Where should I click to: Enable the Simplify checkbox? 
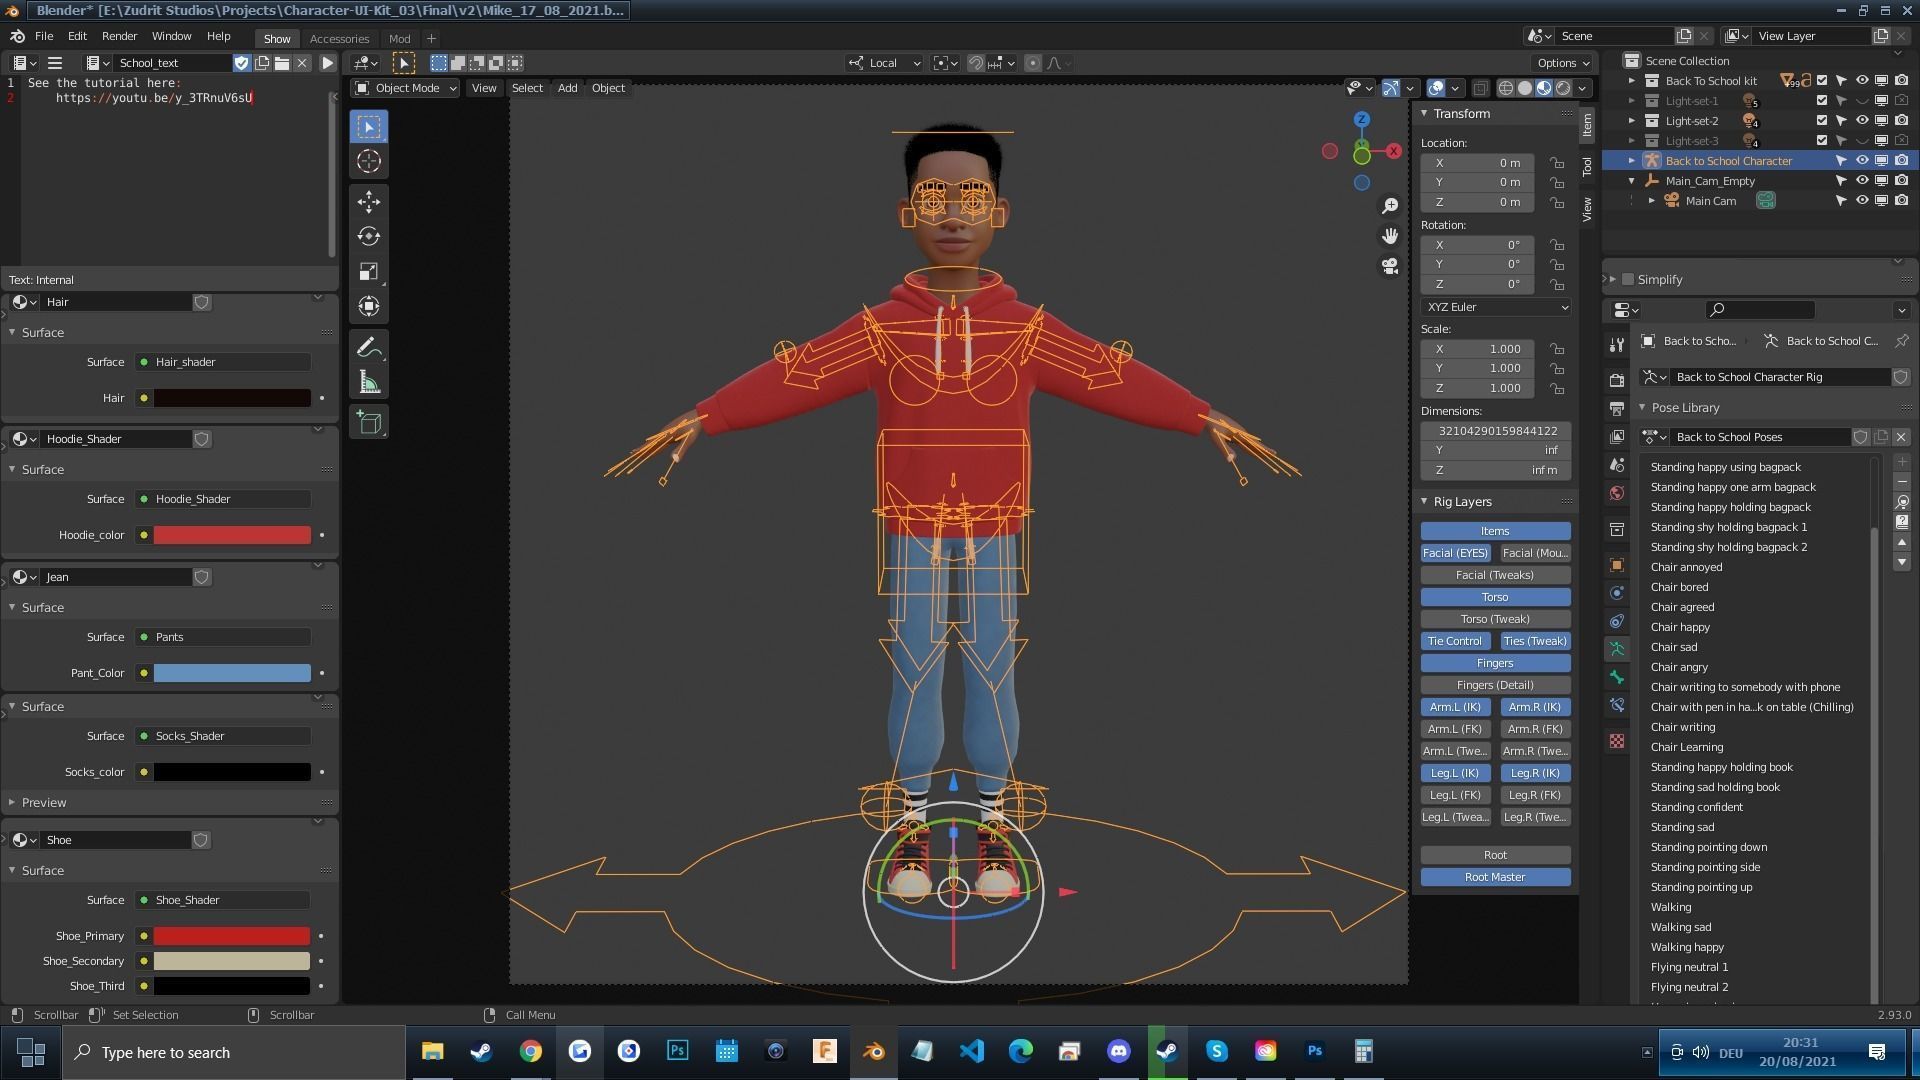click(1628, 280)
